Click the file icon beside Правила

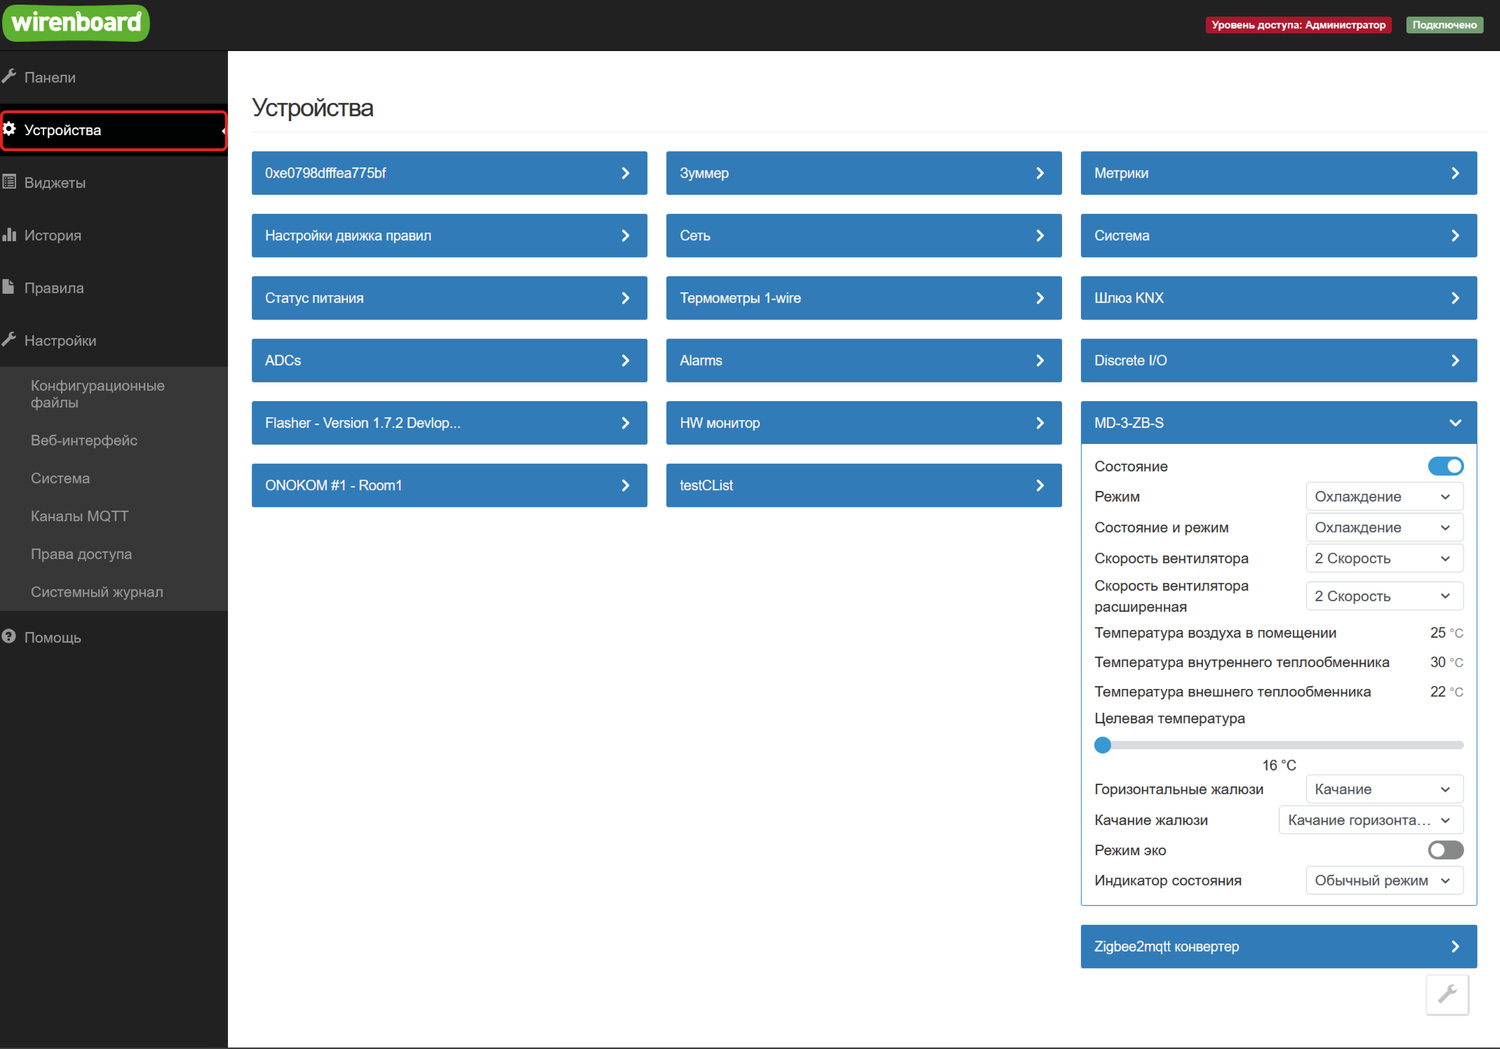click(9, 287)
